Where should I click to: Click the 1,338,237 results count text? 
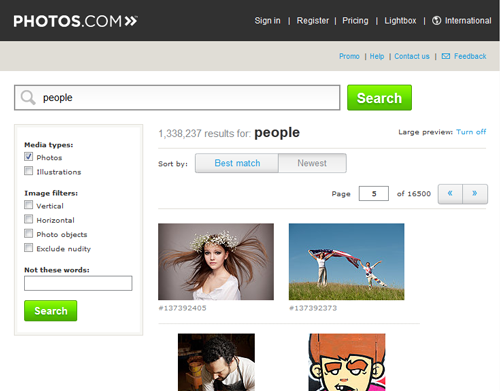tap(205, 133)
